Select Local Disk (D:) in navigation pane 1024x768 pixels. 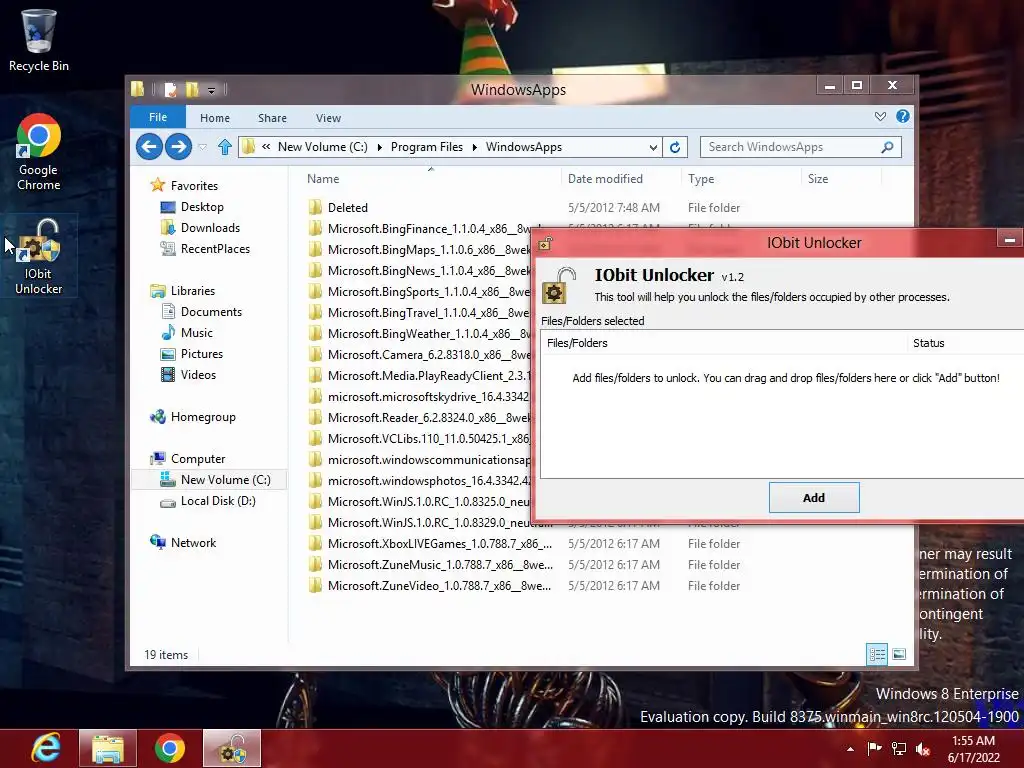[x=217, y=501]
